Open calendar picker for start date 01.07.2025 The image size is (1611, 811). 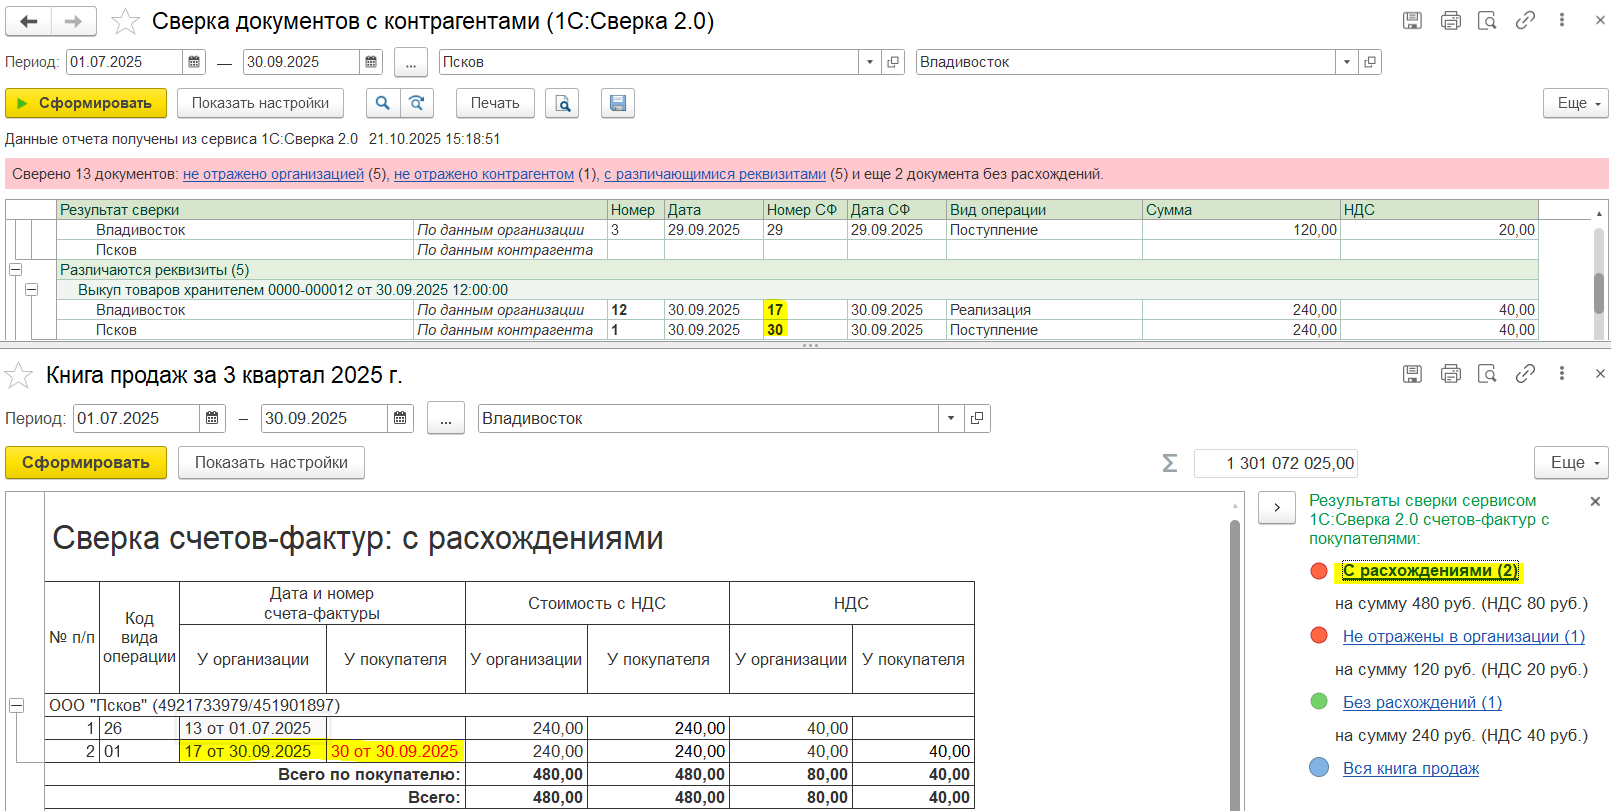click(x=195, y=62)
